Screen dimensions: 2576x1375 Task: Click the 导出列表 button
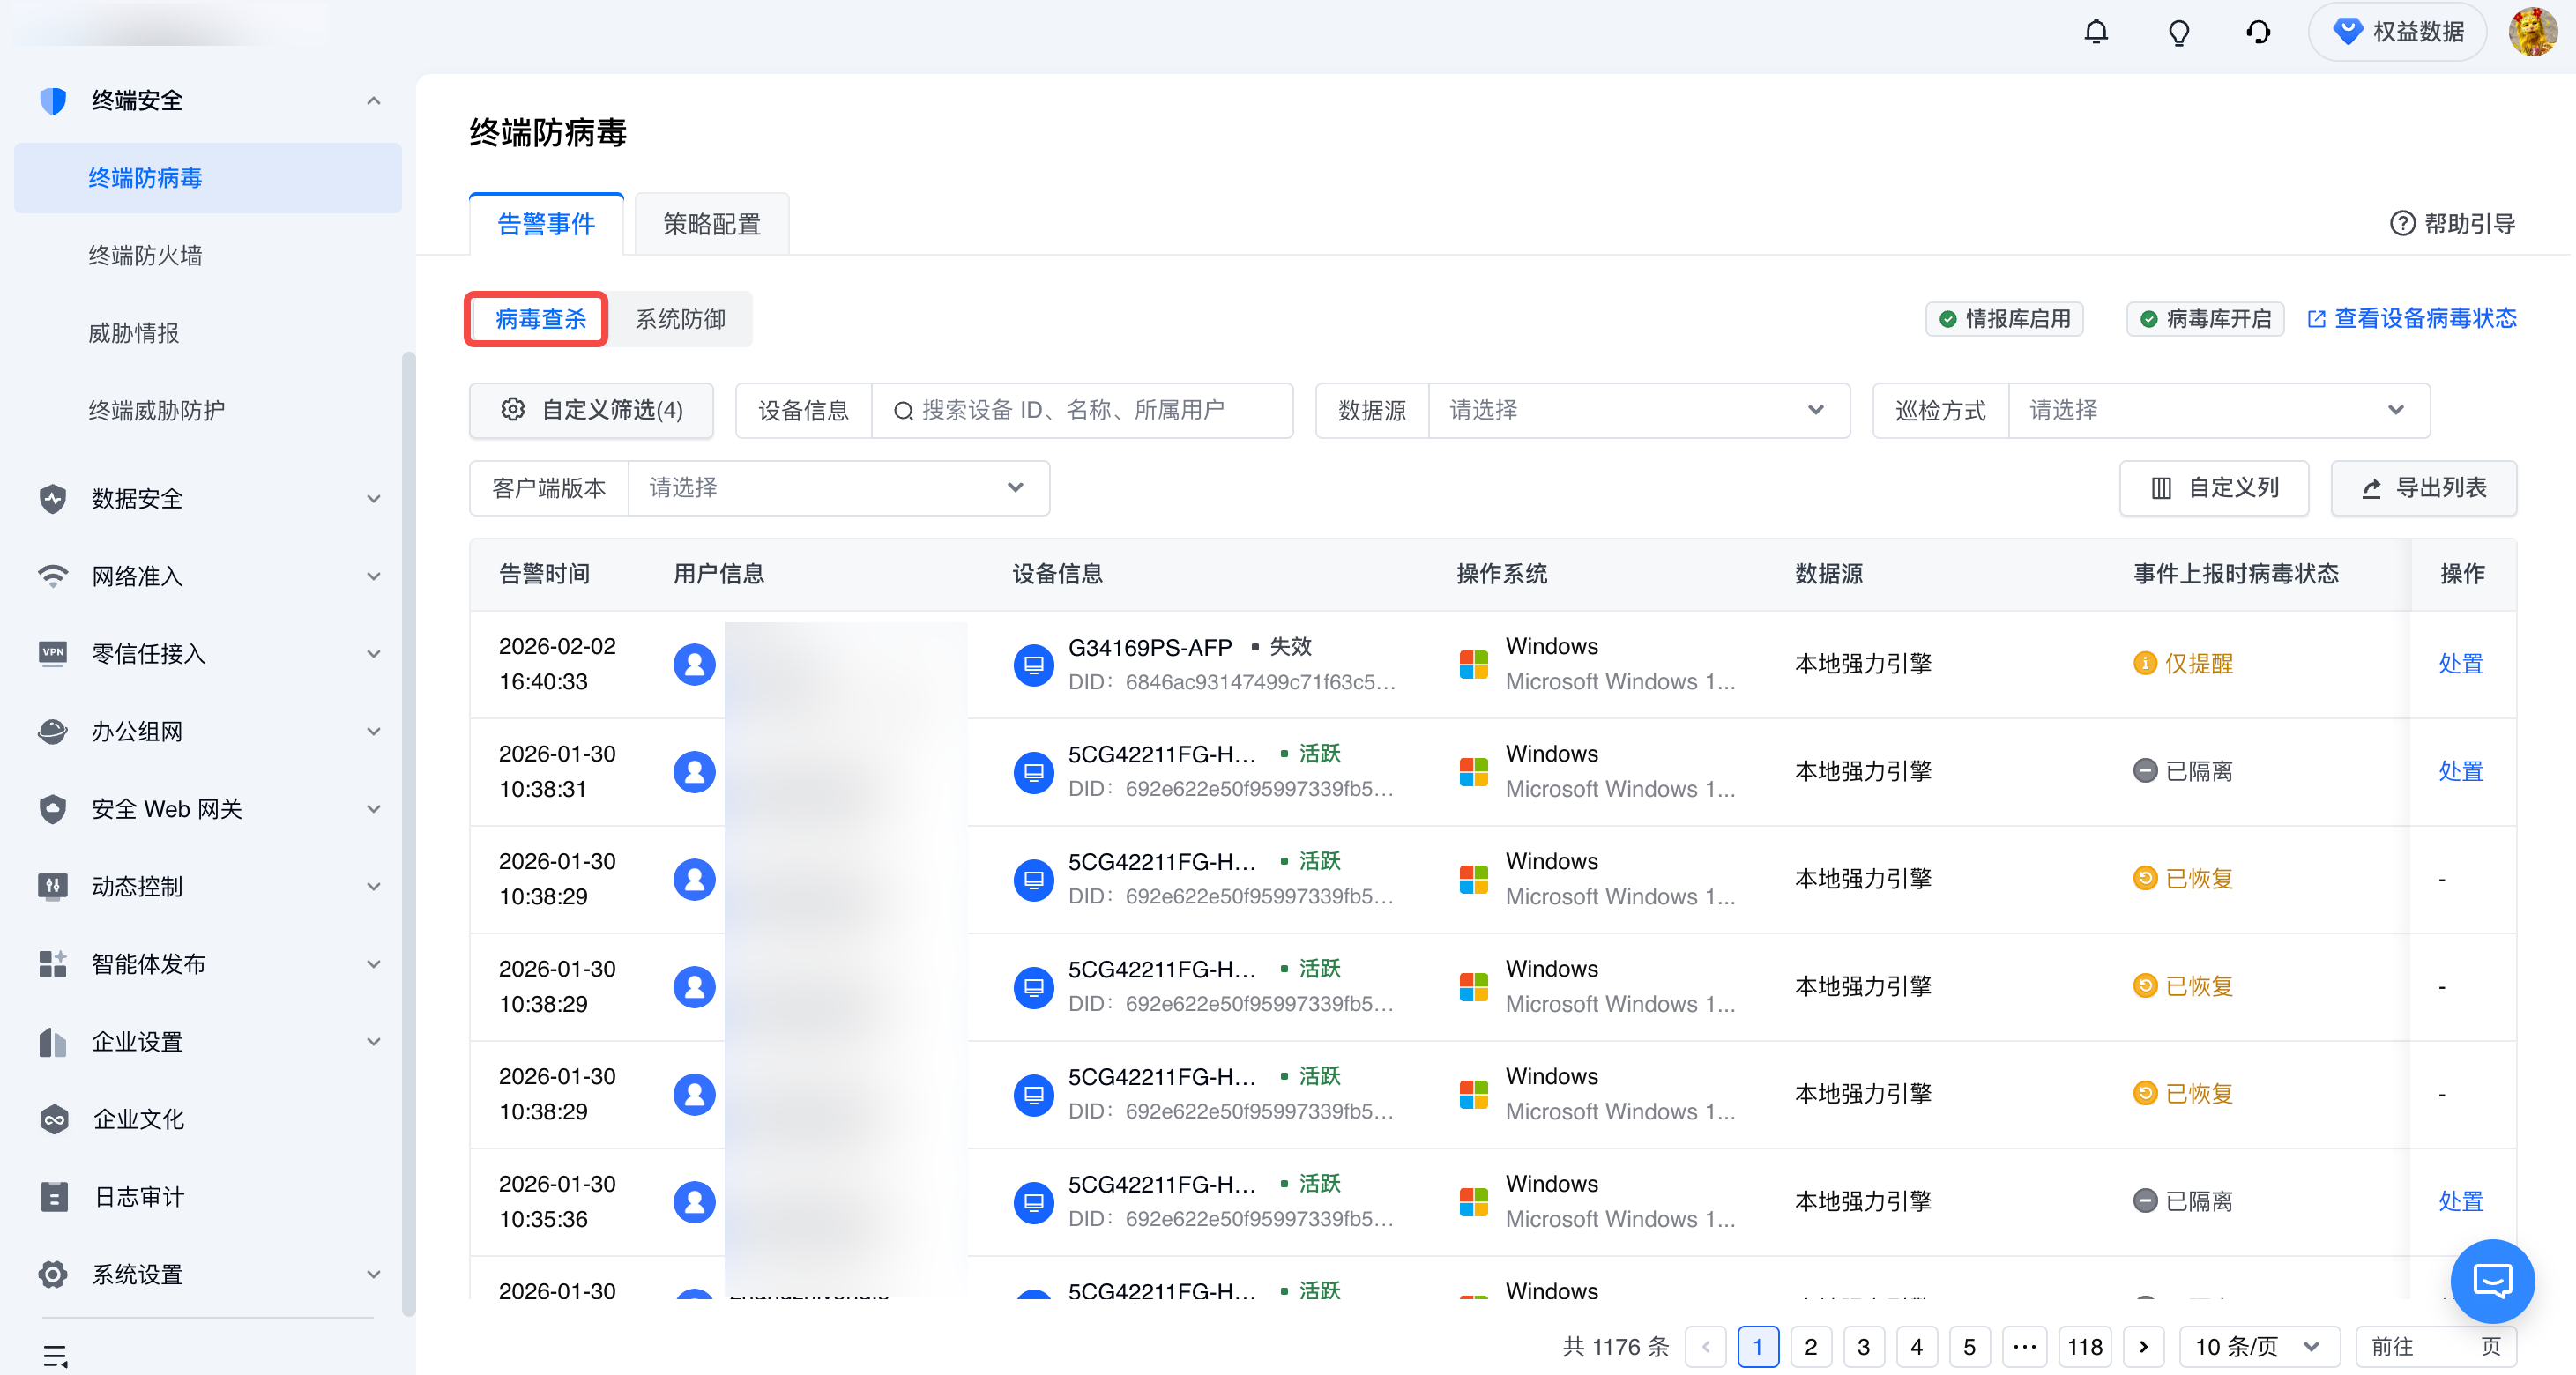(2424, 488)
